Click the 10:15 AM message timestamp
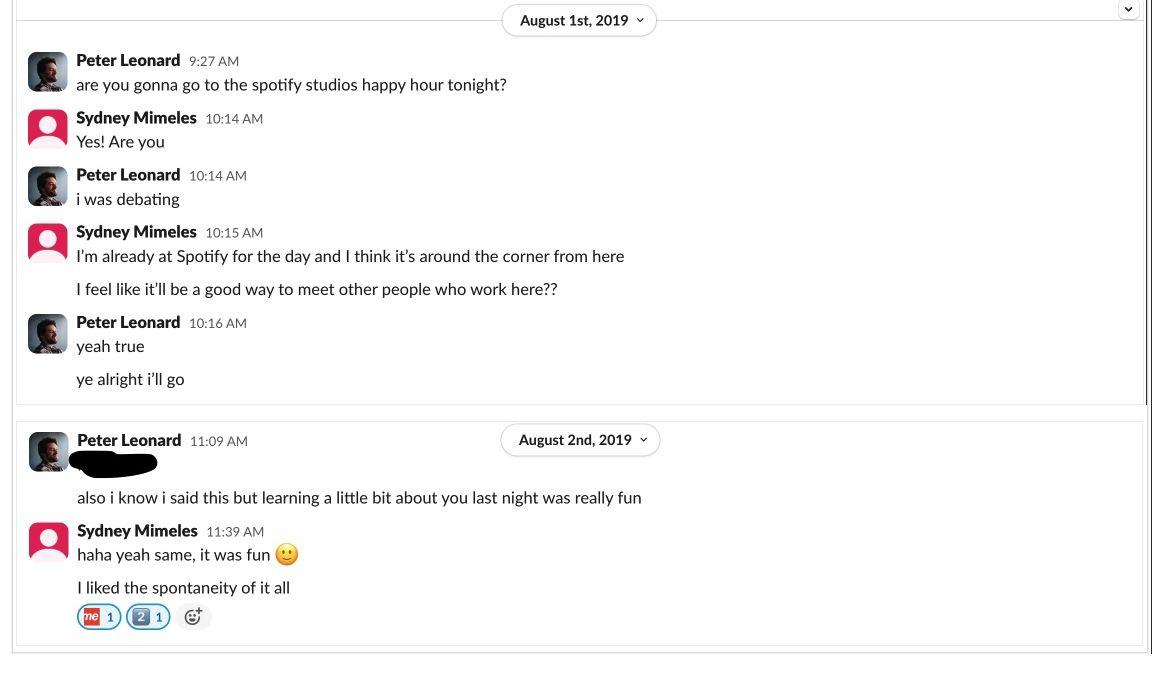Image resolution: width=1156 pixels, height=674 pixels. (x=234, y=233)
